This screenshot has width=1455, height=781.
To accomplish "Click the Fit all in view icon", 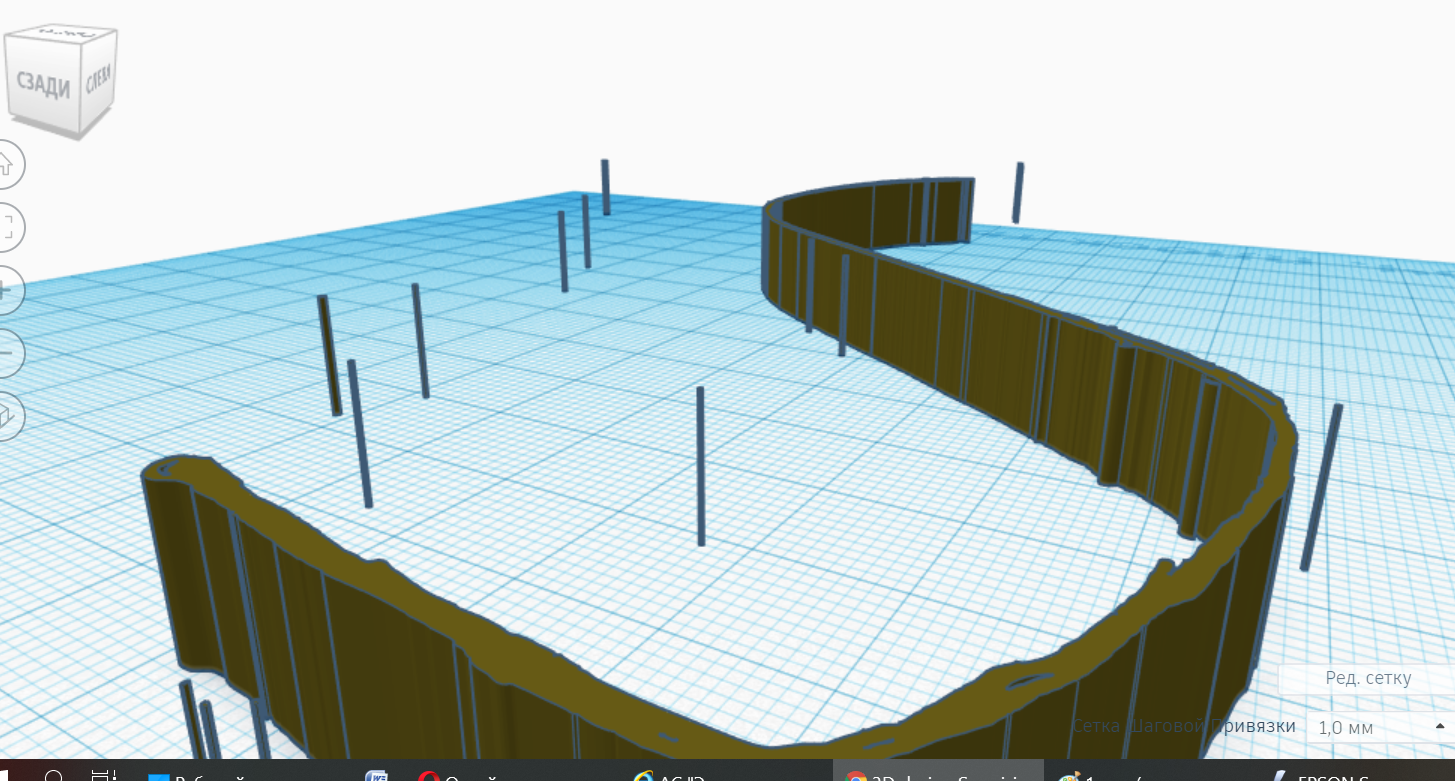I will coord(6,226).
